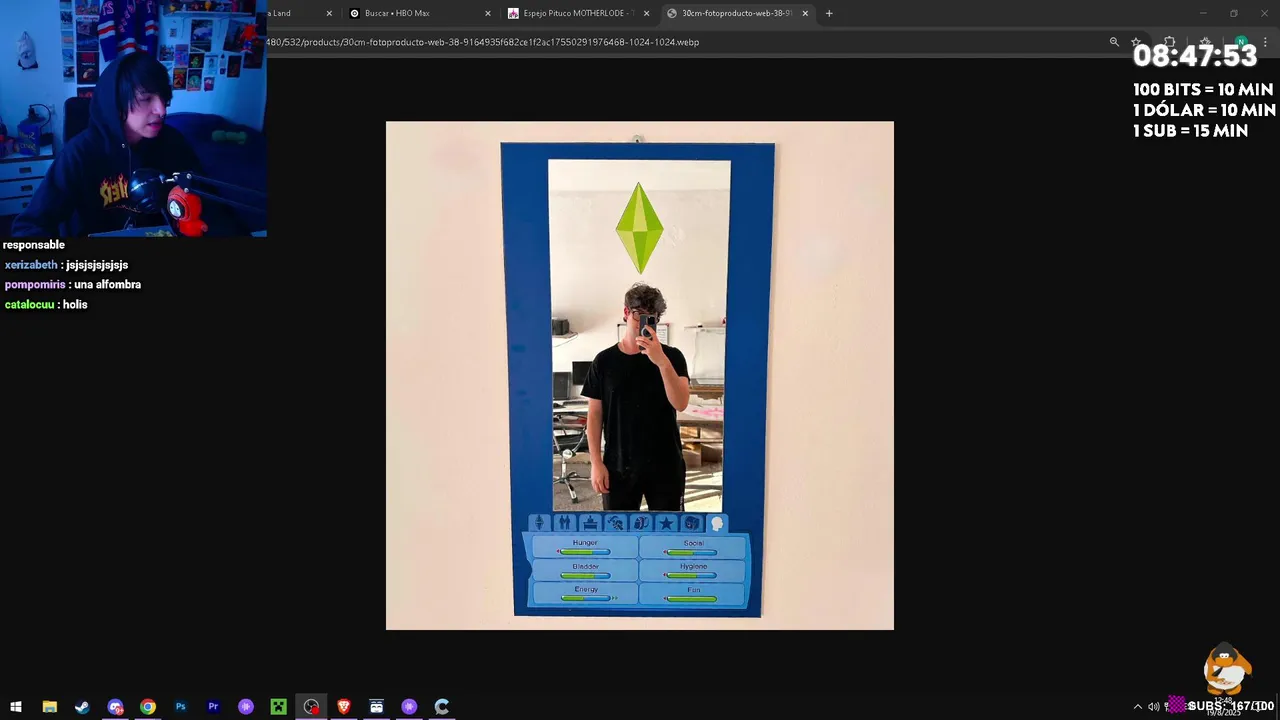The height and width of the screenshot is (720, 1280).
Task: Click the system clock showing 19/8/2025
Action: [1223, 707]
